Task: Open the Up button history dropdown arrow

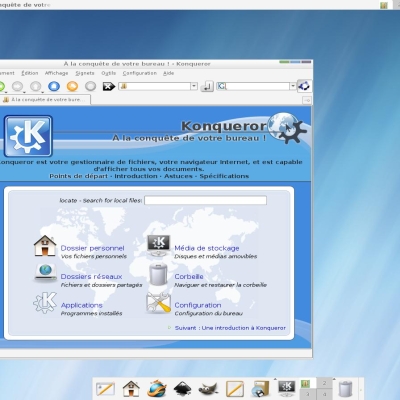Action: click(43, 92)
